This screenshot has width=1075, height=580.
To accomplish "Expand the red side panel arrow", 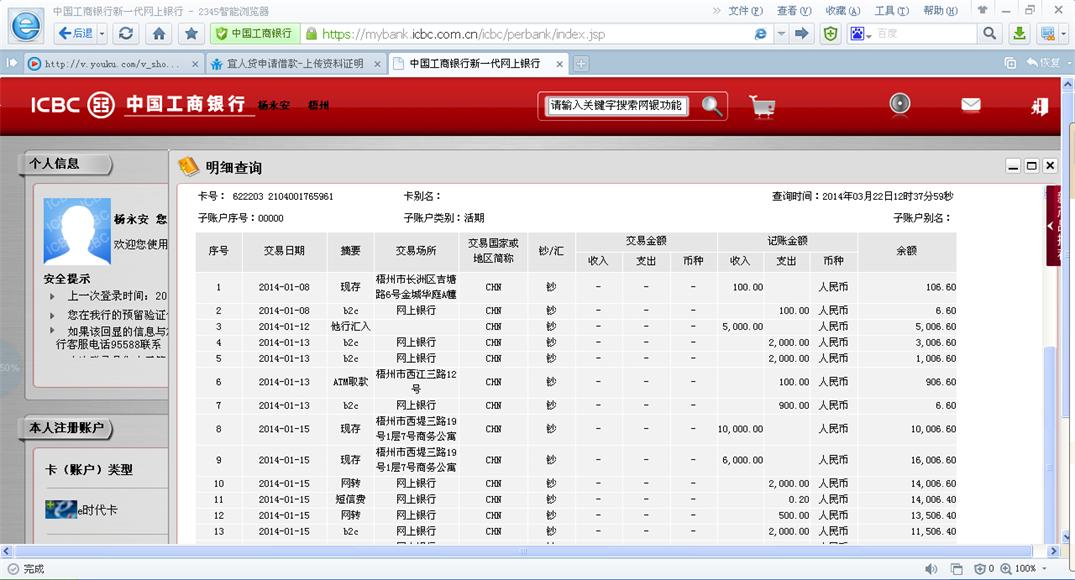I will [x=1053, y=227].
